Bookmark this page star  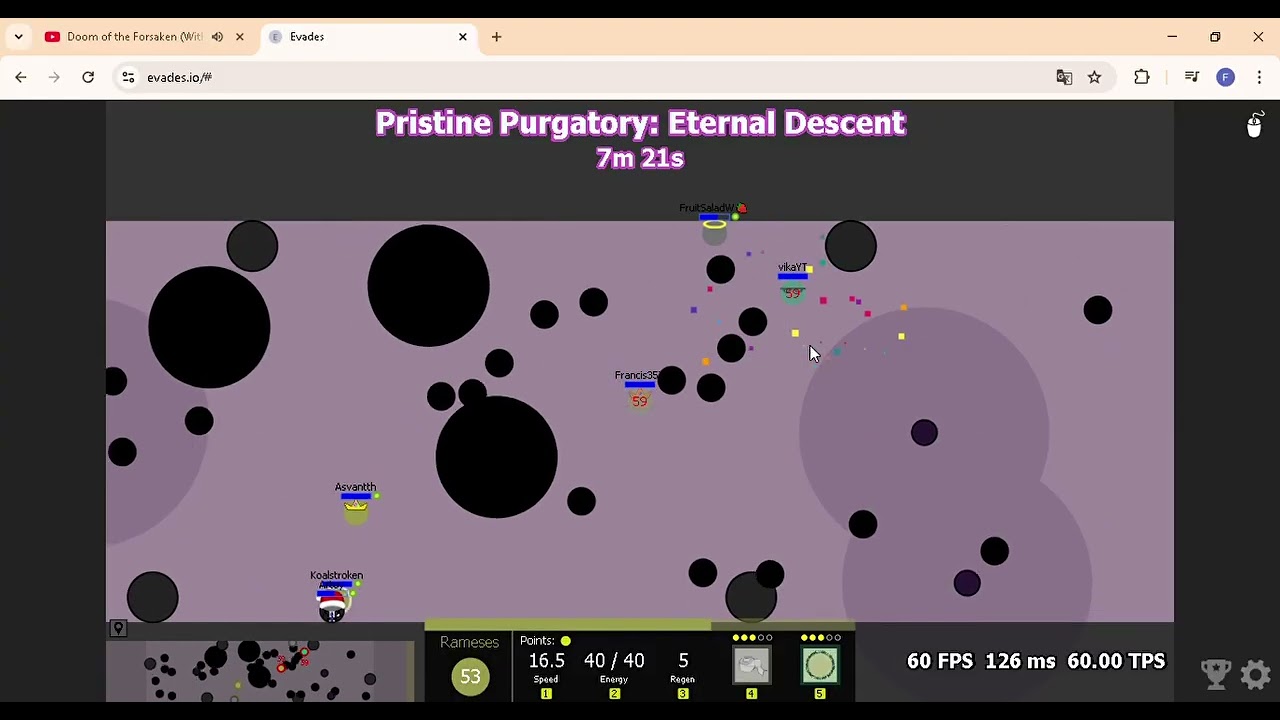coord(1094,77)
